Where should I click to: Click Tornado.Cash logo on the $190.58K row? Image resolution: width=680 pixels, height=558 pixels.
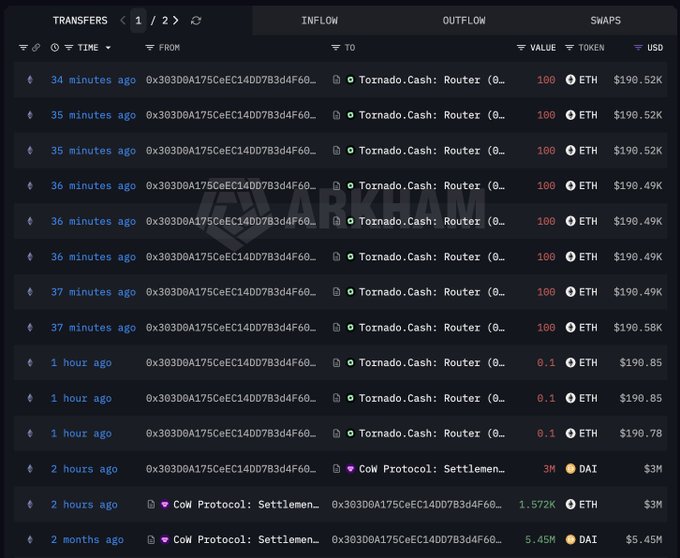[x=350, y=327]
